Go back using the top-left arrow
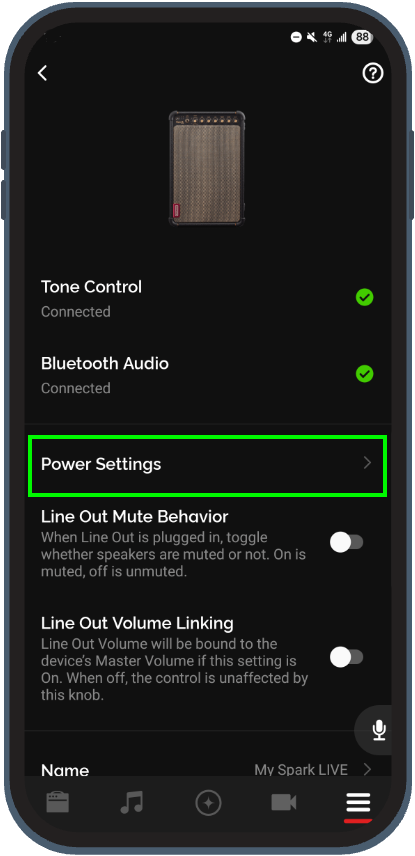415x856 pixels. [43, 73]
